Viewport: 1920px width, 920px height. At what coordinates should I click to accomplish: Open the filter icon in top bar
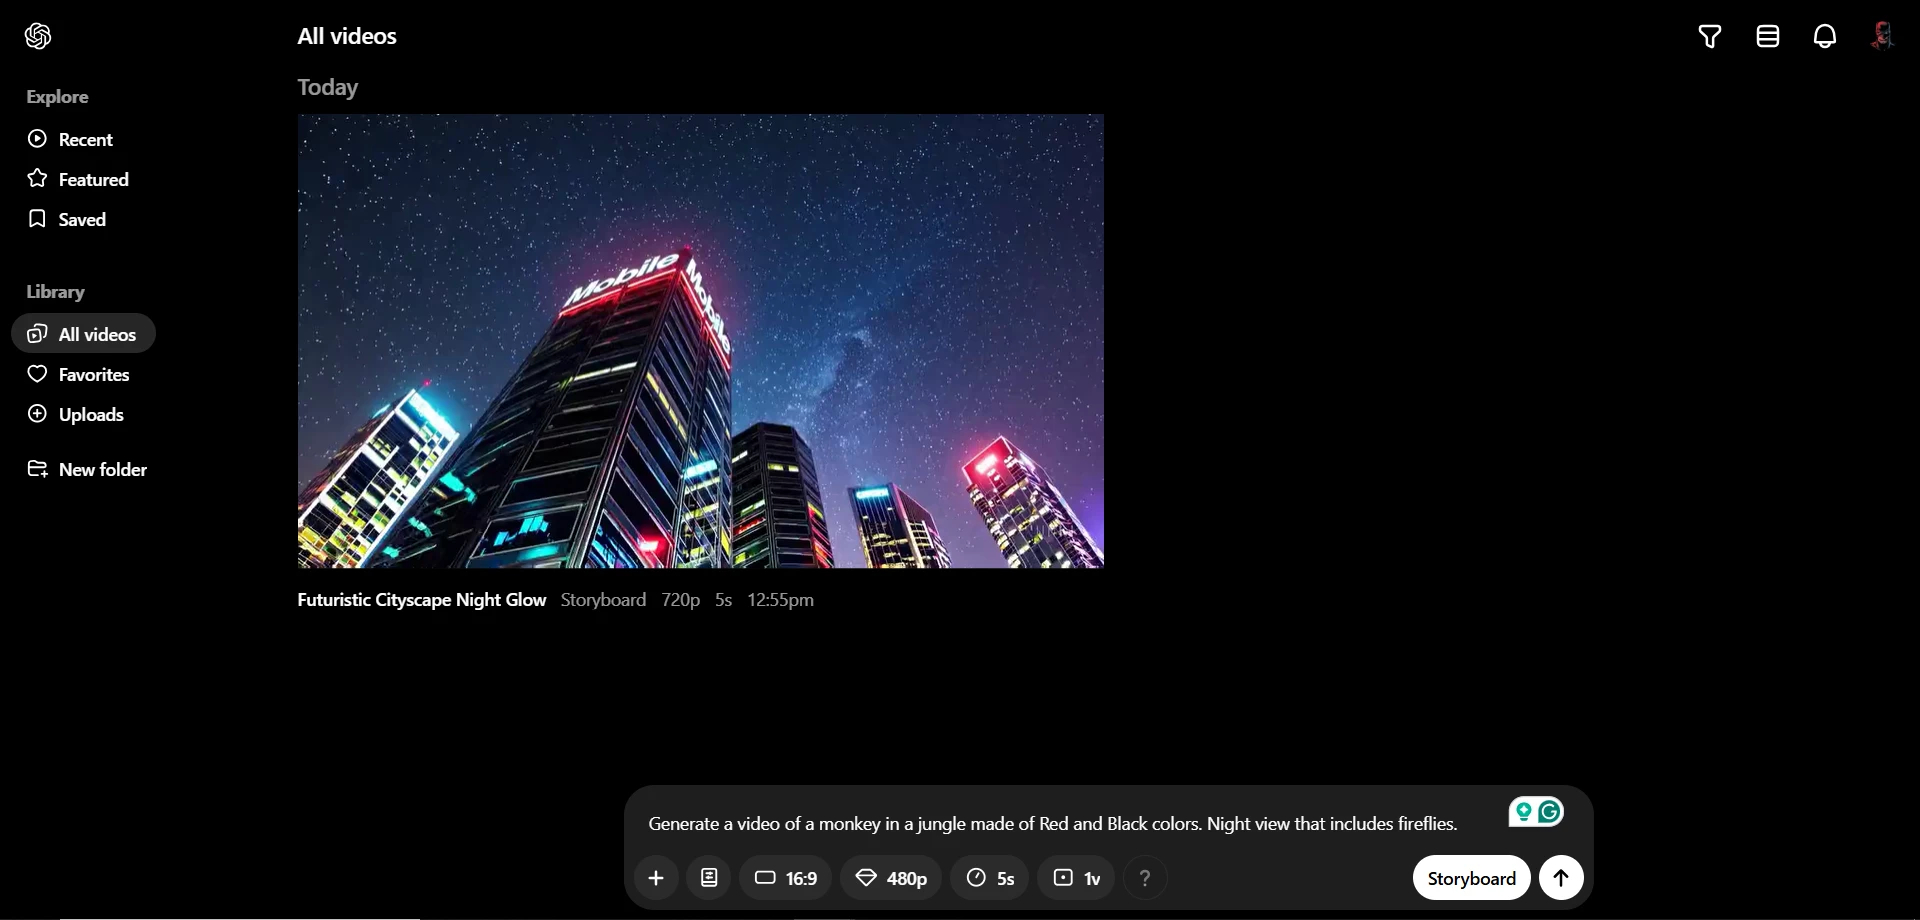coord(1710,36)
